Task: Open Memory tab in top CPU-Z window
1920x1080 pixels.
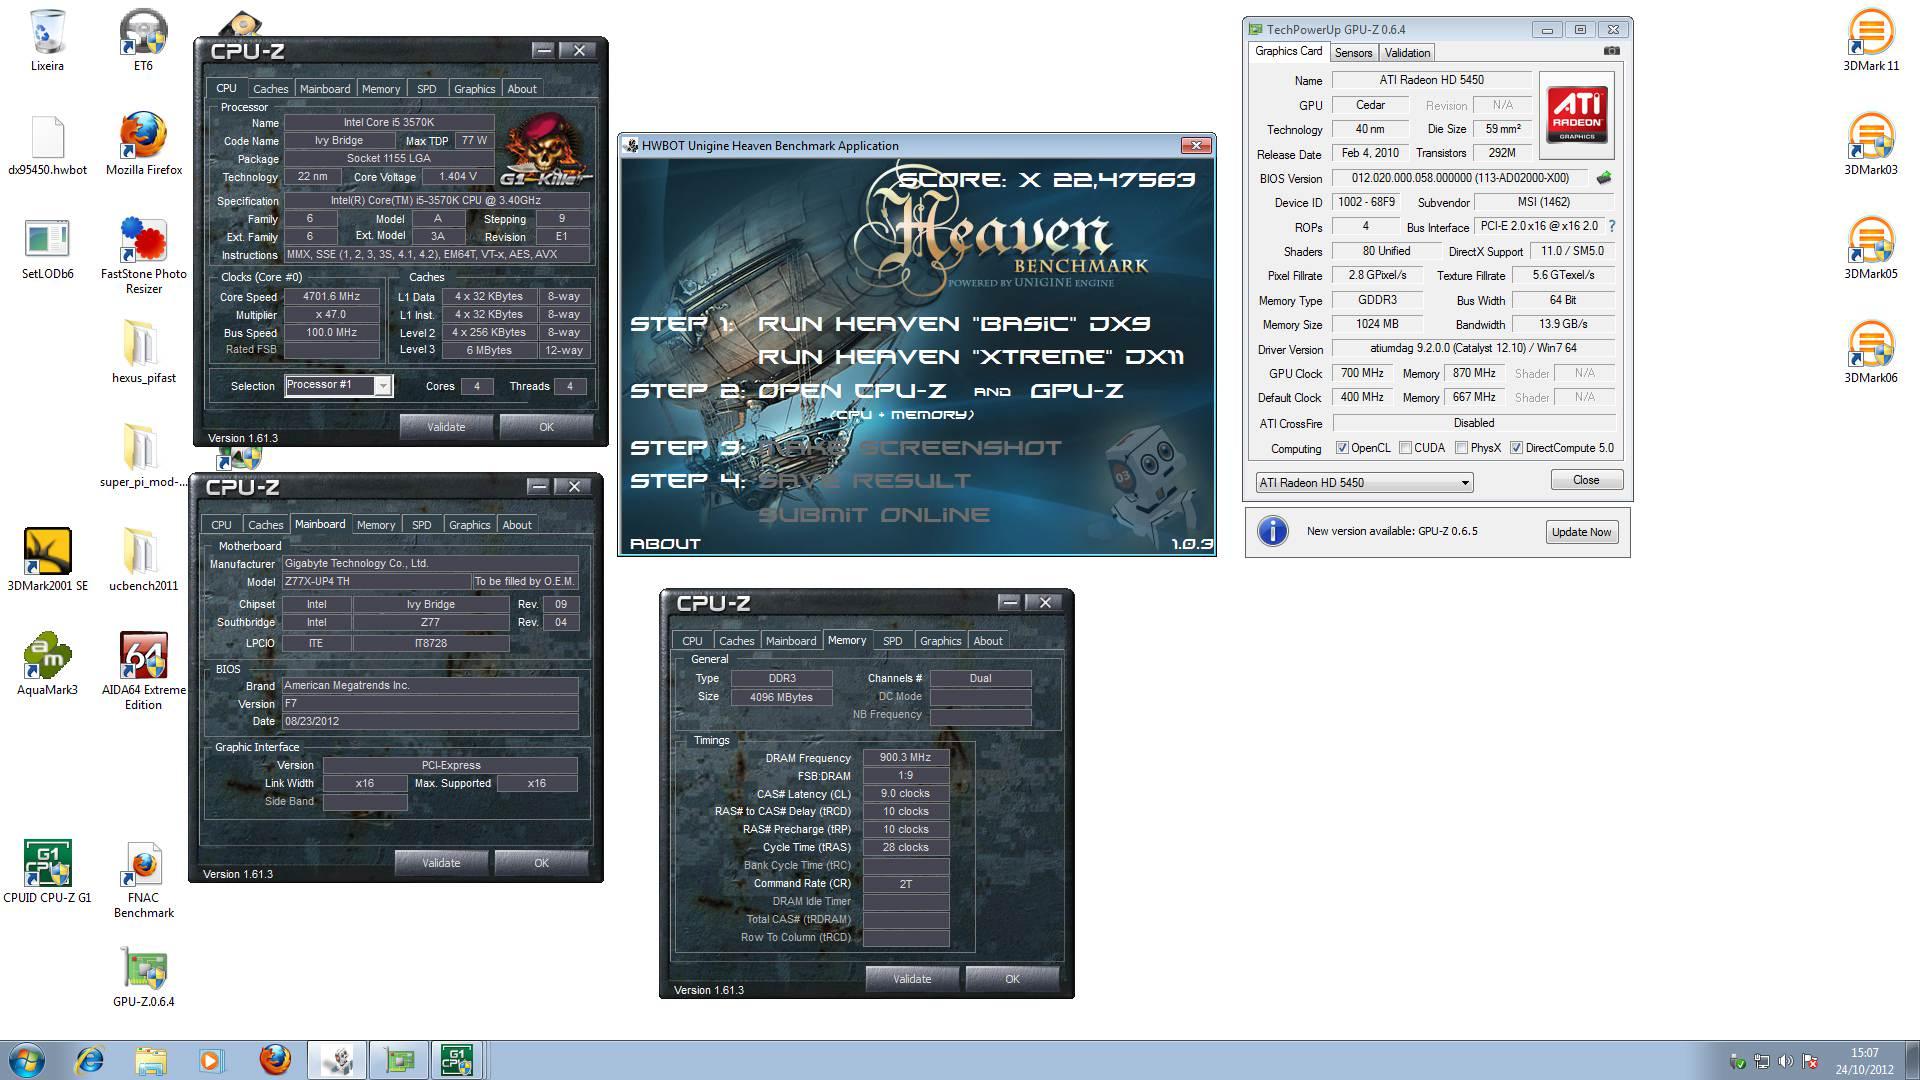Action: (381, 89)
